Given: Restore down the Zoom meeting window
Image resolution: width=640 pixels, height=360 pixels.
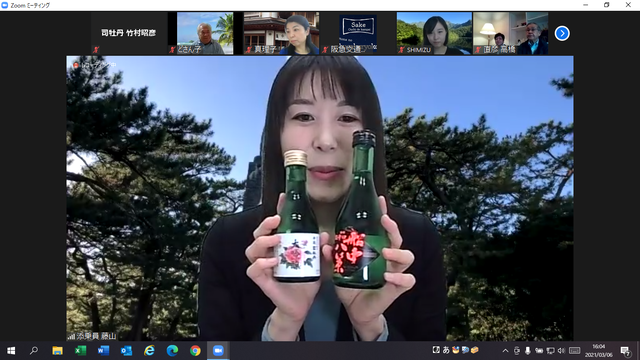Looking at the screenshot, I should [x=607, y=5].
